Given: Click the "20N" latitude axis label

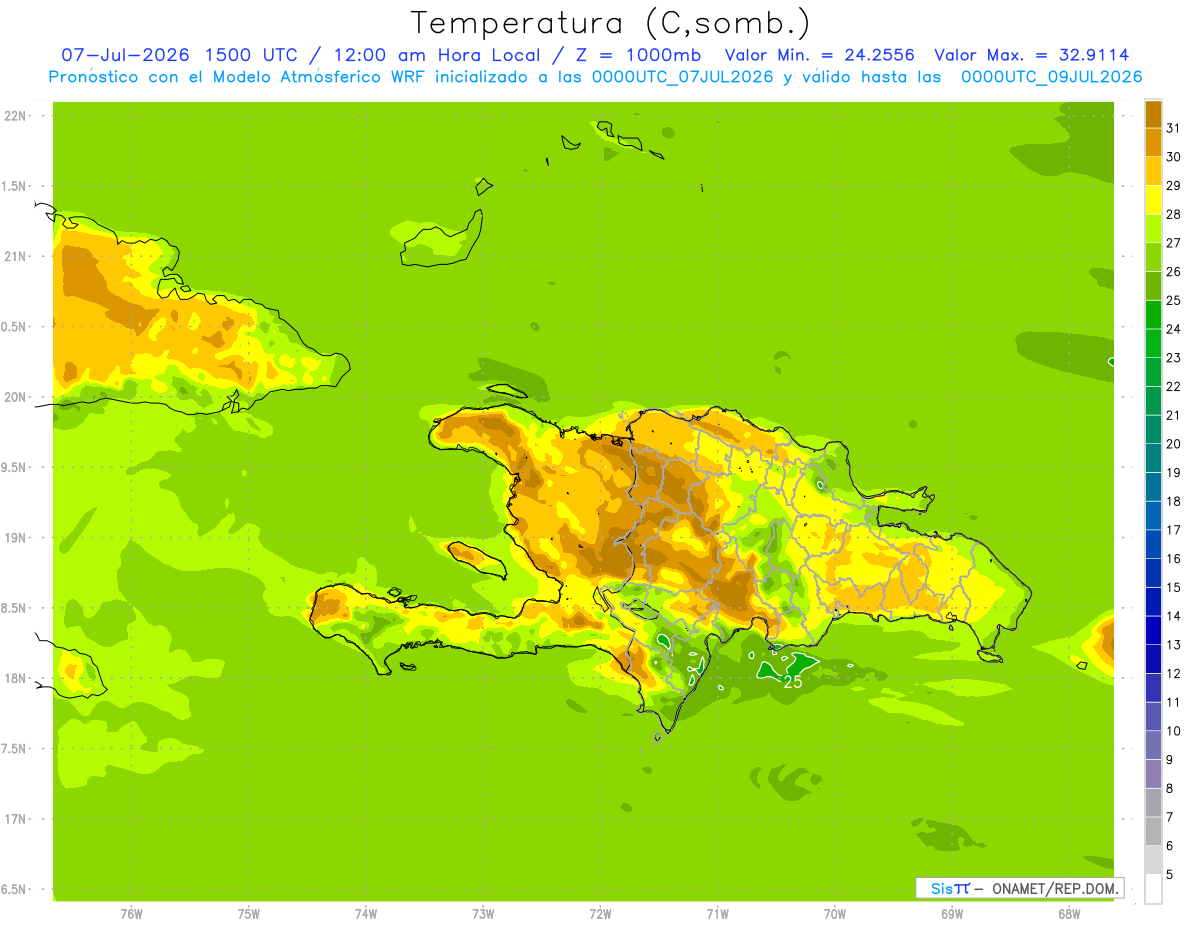Looking at the screenshot, I should pyautogui.click(x=15, y=397).
